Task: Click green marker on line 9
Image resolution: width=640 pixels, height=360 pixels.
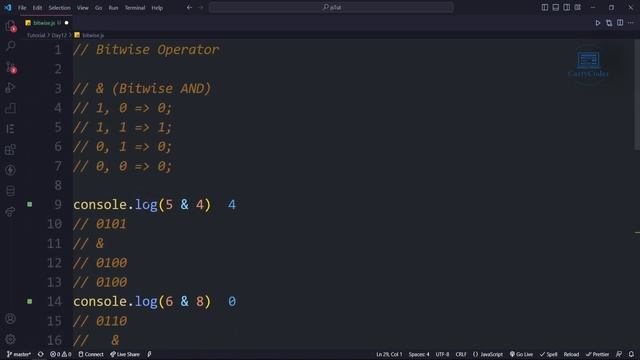Action: [x=30, y=204]
